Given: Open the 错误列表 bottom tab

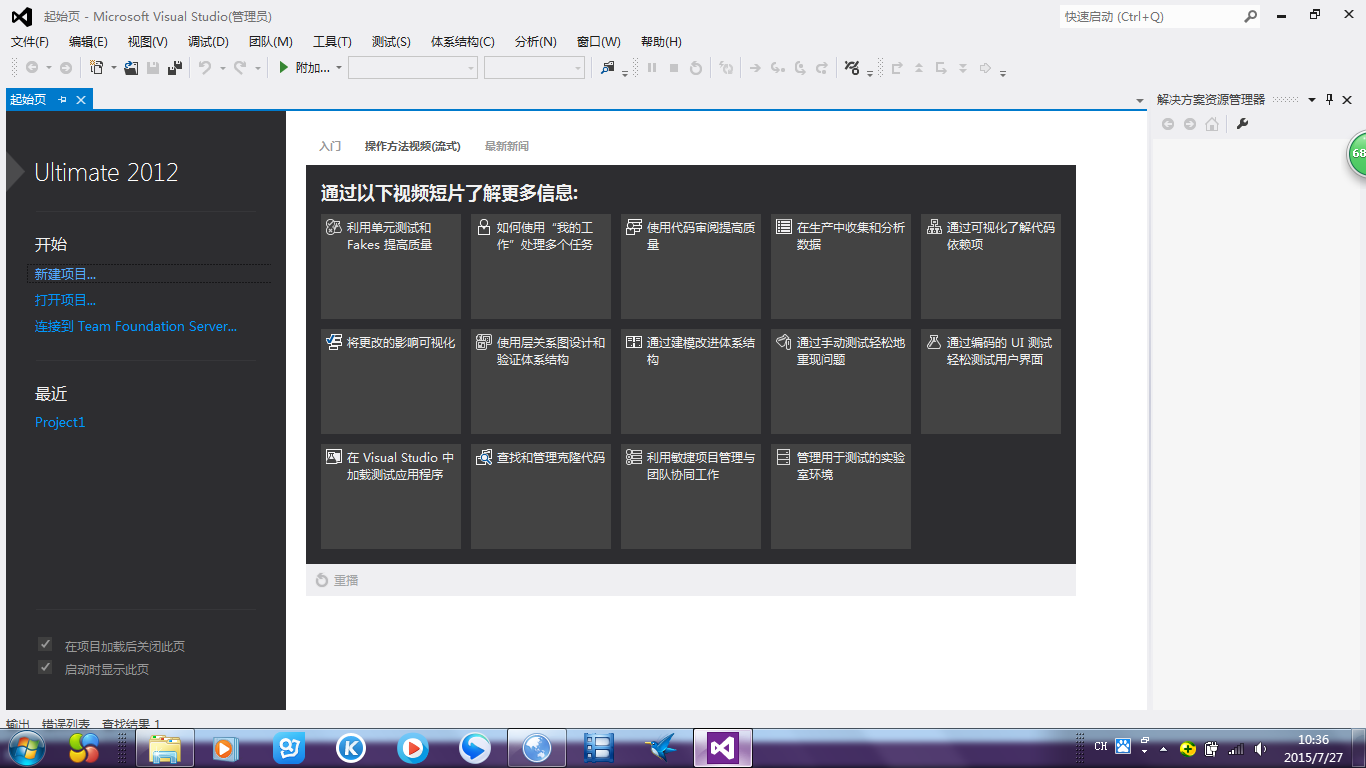Looking at the screenshot, I should [x=66, y=723].
